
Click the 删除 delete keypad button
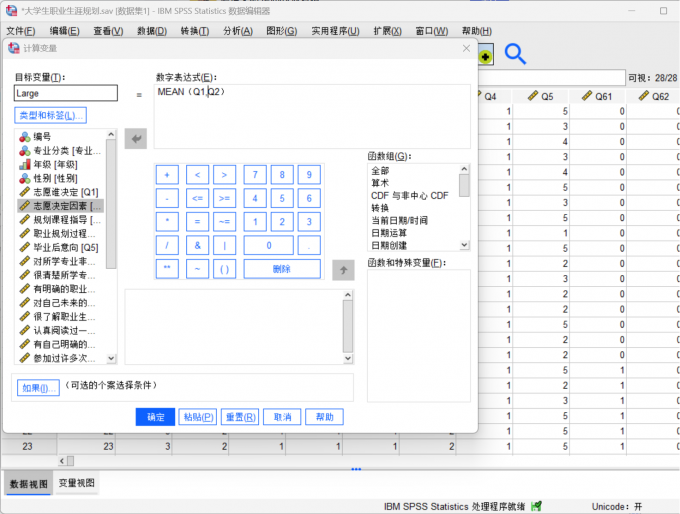click(x=282, y=268)
